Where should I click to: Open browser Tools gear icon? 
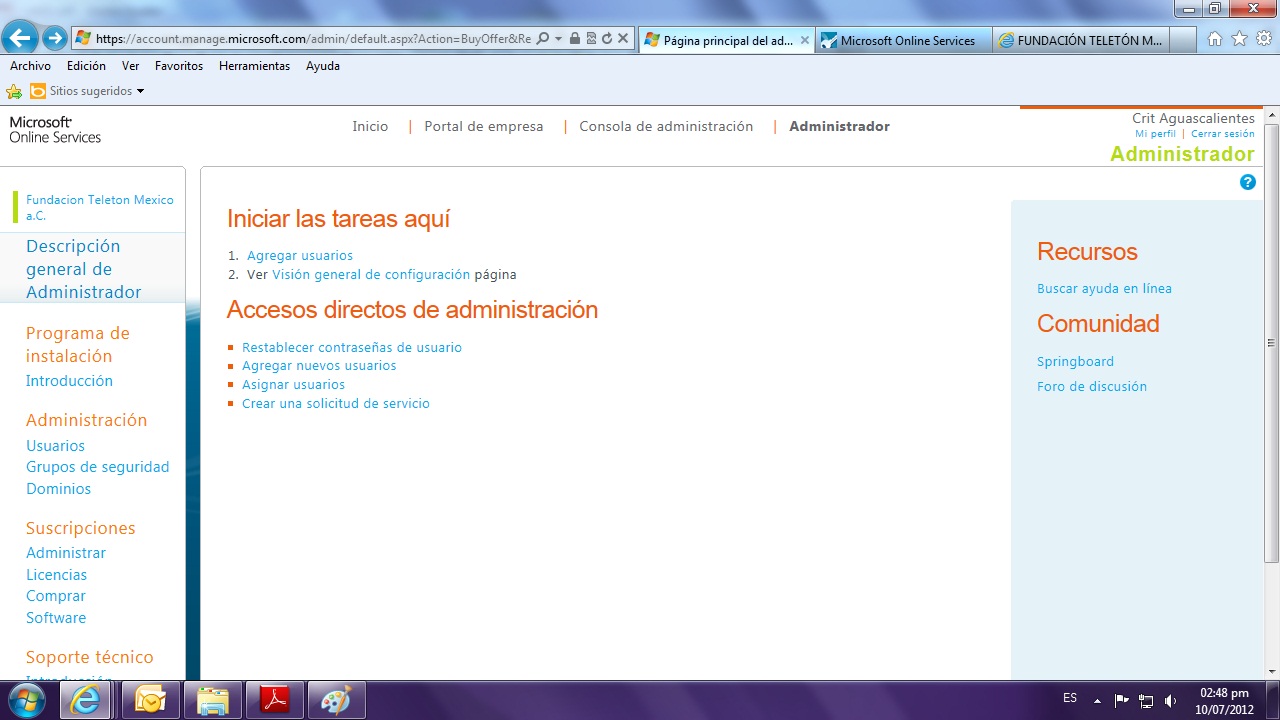pos(1264,39)
